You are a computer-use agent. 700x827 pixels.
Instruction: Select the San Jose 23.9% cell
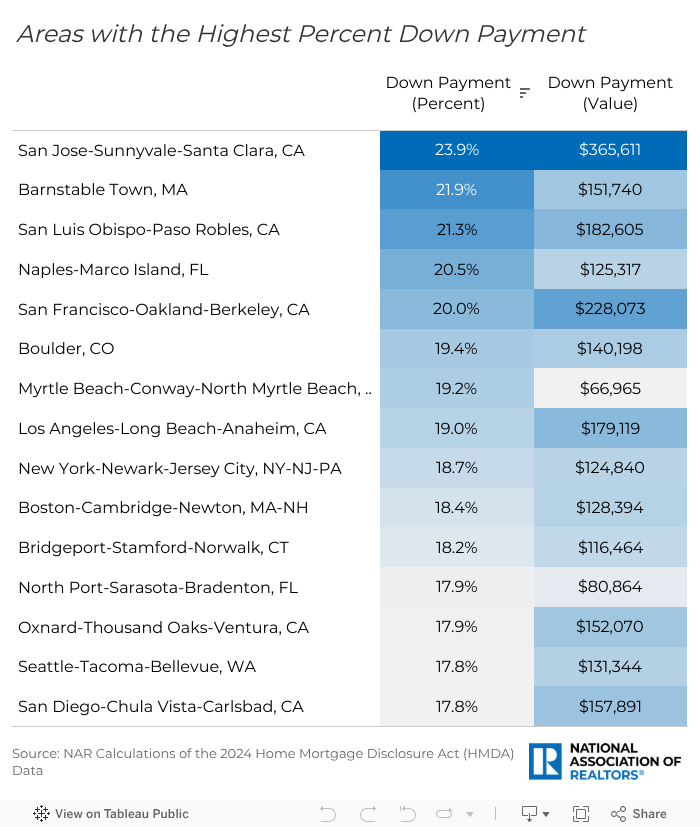coord(457,150)
